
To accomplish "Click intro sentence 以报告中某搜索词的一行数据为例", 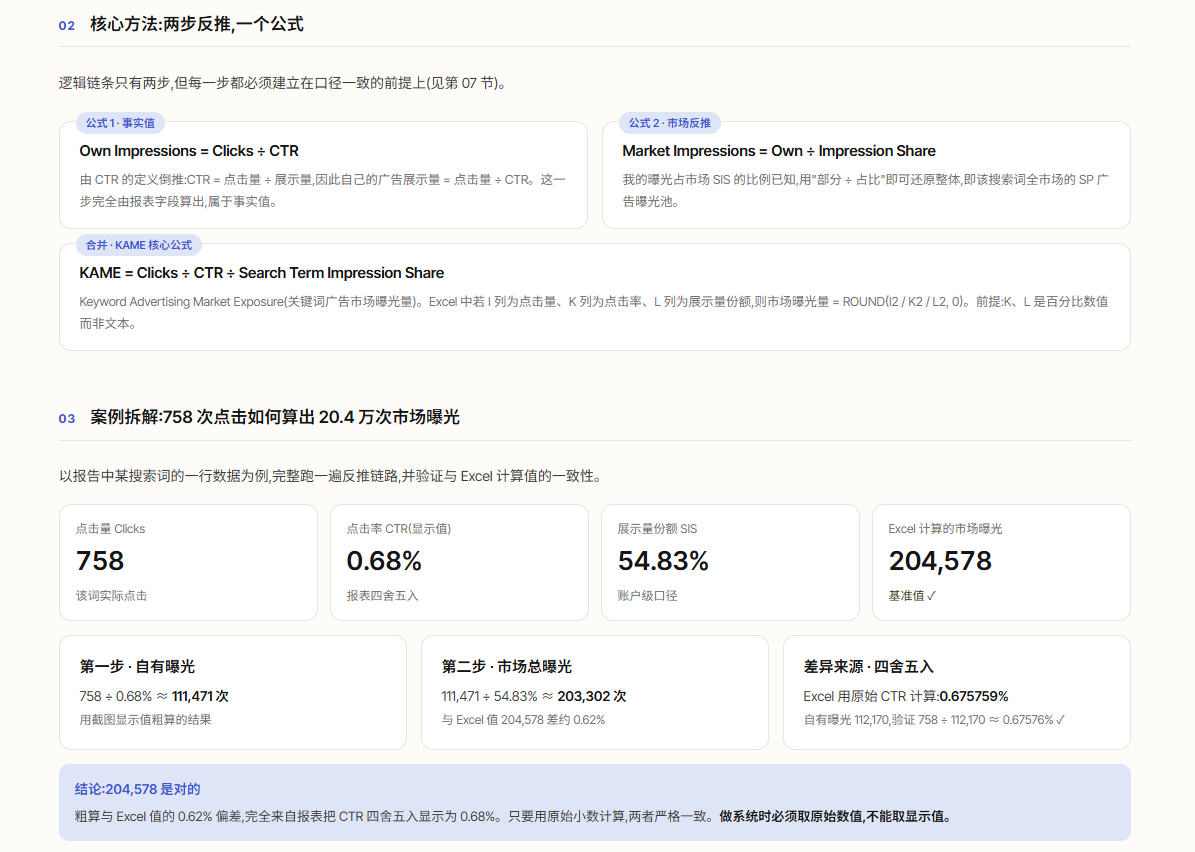I will pos(332,476).
